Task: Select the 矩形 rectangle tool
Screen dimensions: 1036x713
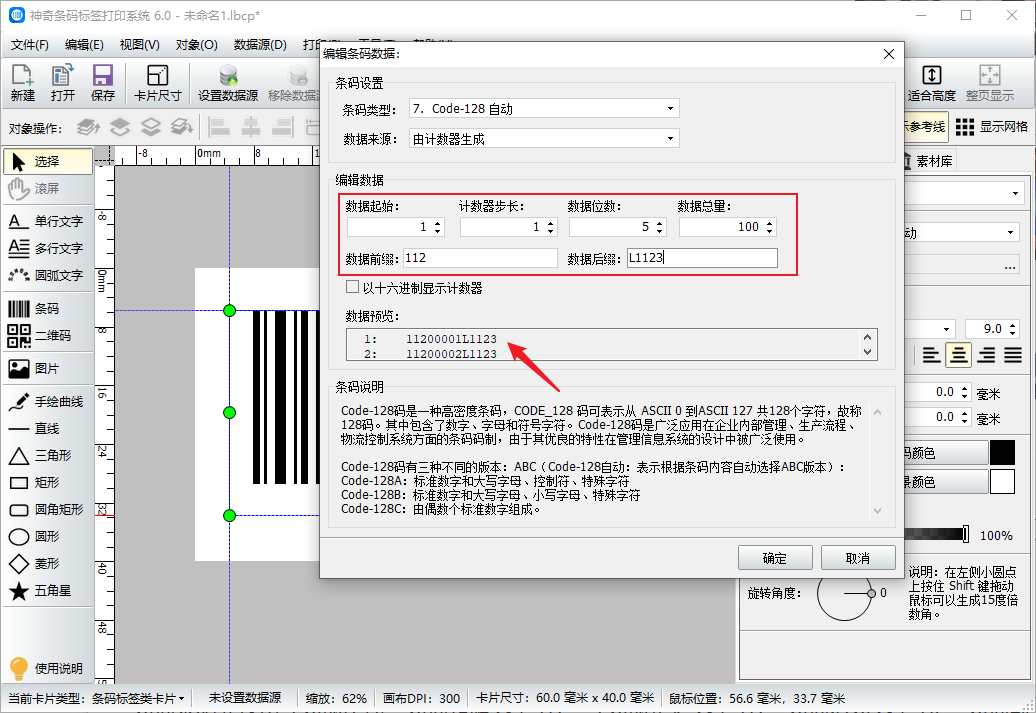Action: coord(48,483)
